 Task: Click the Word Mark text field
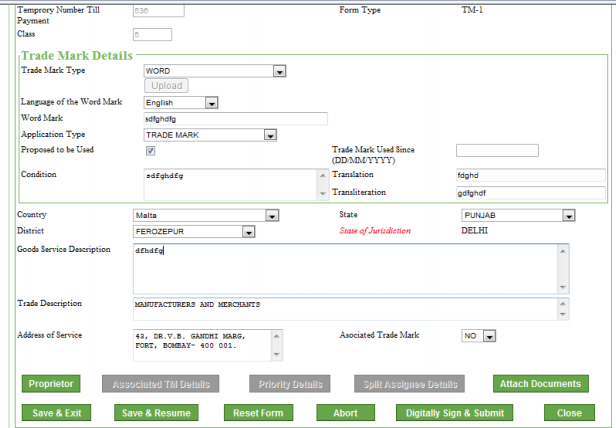pyautogui.click(x=236, y=119)
